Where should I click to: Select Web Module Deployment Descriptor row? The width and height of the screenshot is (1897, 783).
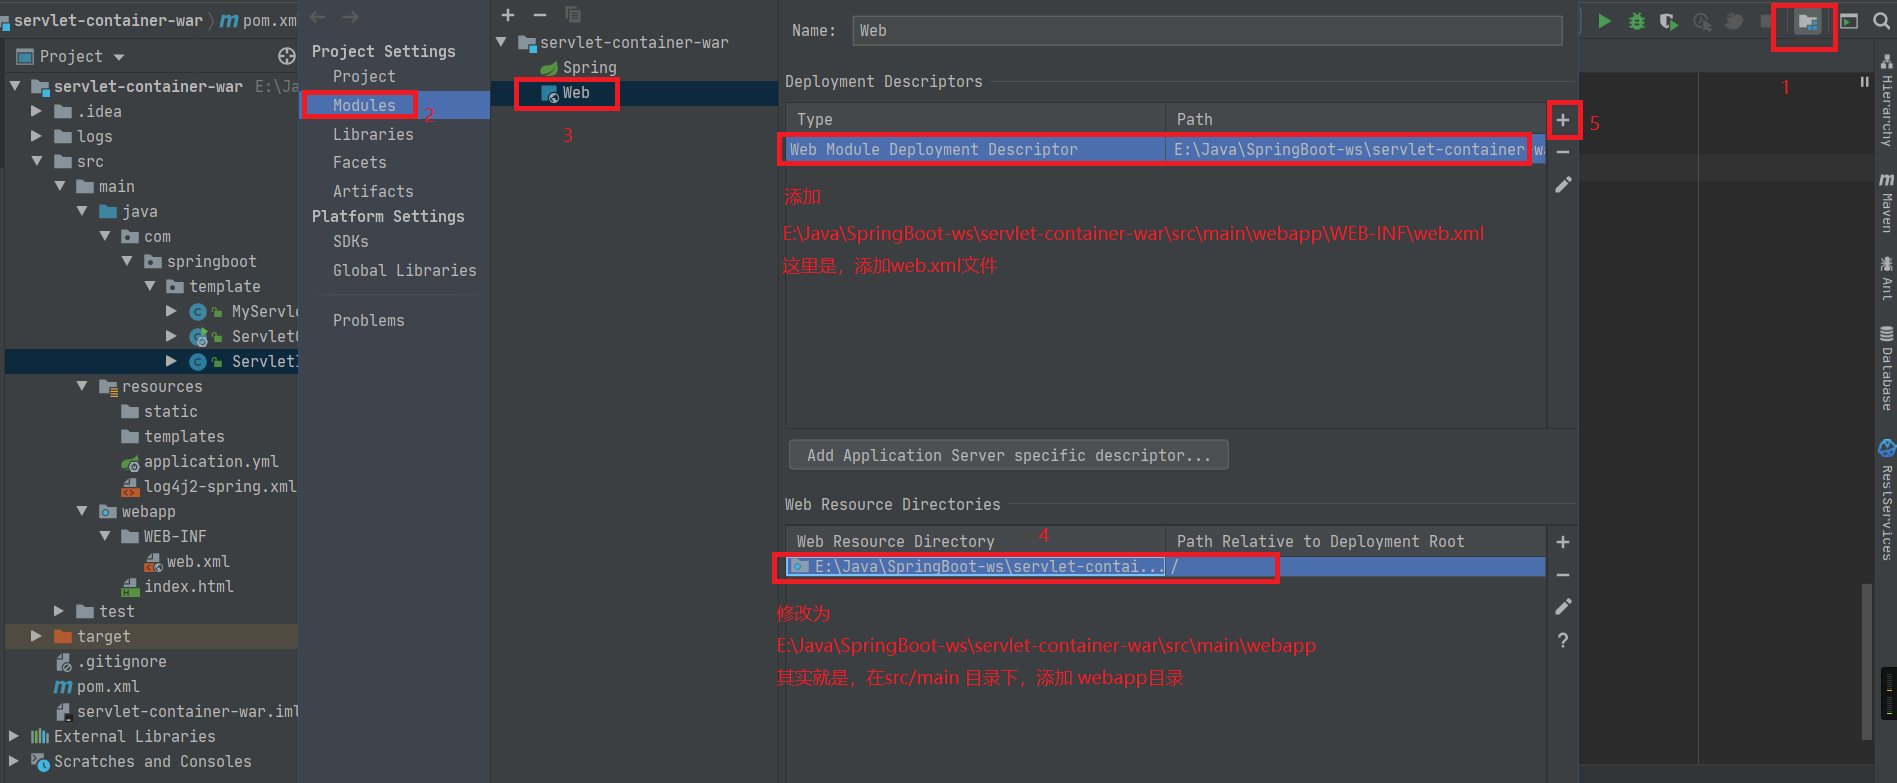pos(1165,149)
